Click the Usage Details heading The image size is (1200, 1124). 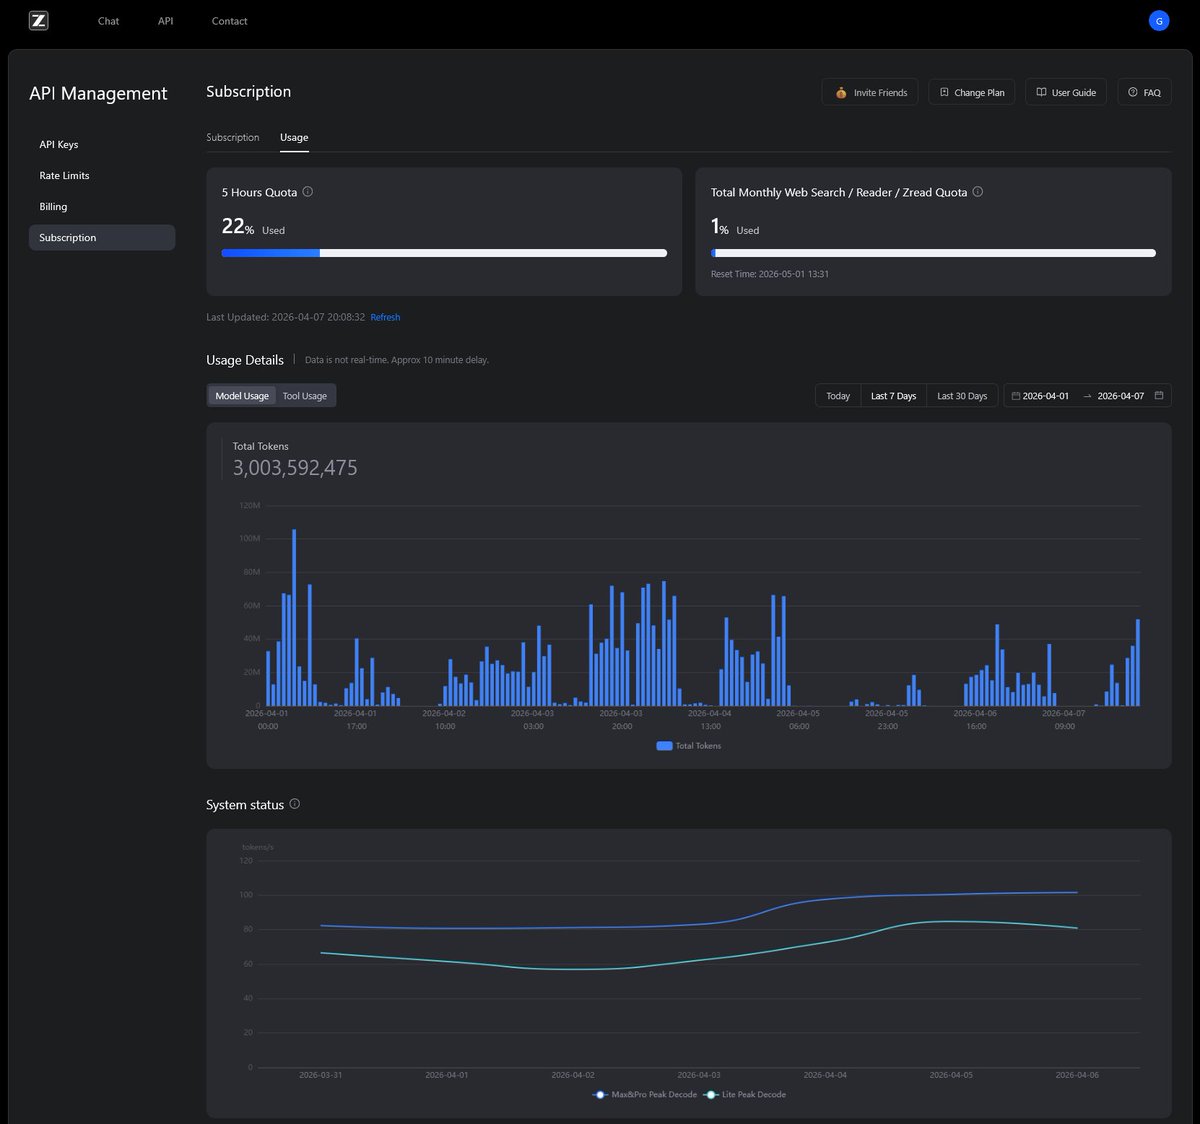click(x=245, y=360)
